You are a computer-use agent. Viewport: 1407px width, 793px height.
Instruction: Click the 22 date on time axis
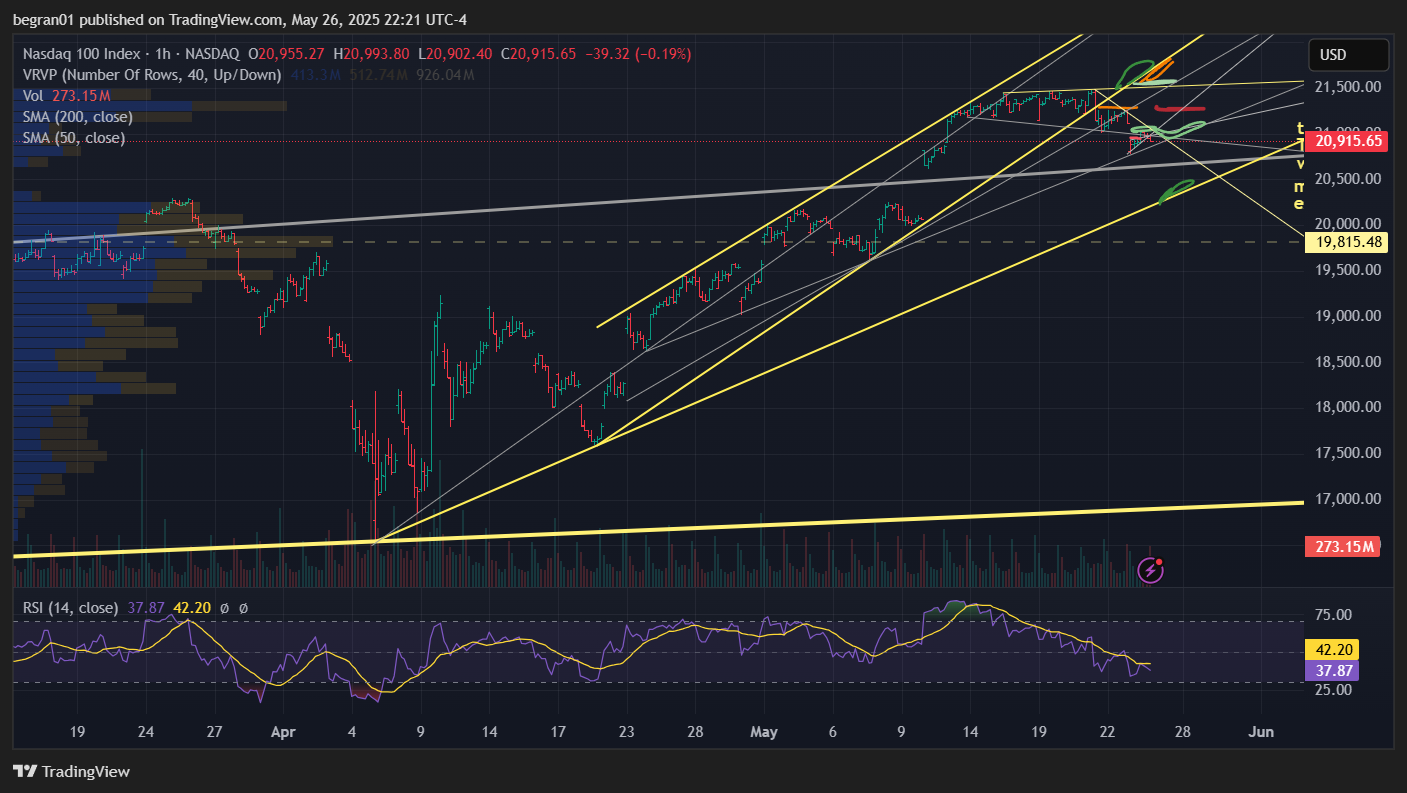click(x=1107, y=732)
